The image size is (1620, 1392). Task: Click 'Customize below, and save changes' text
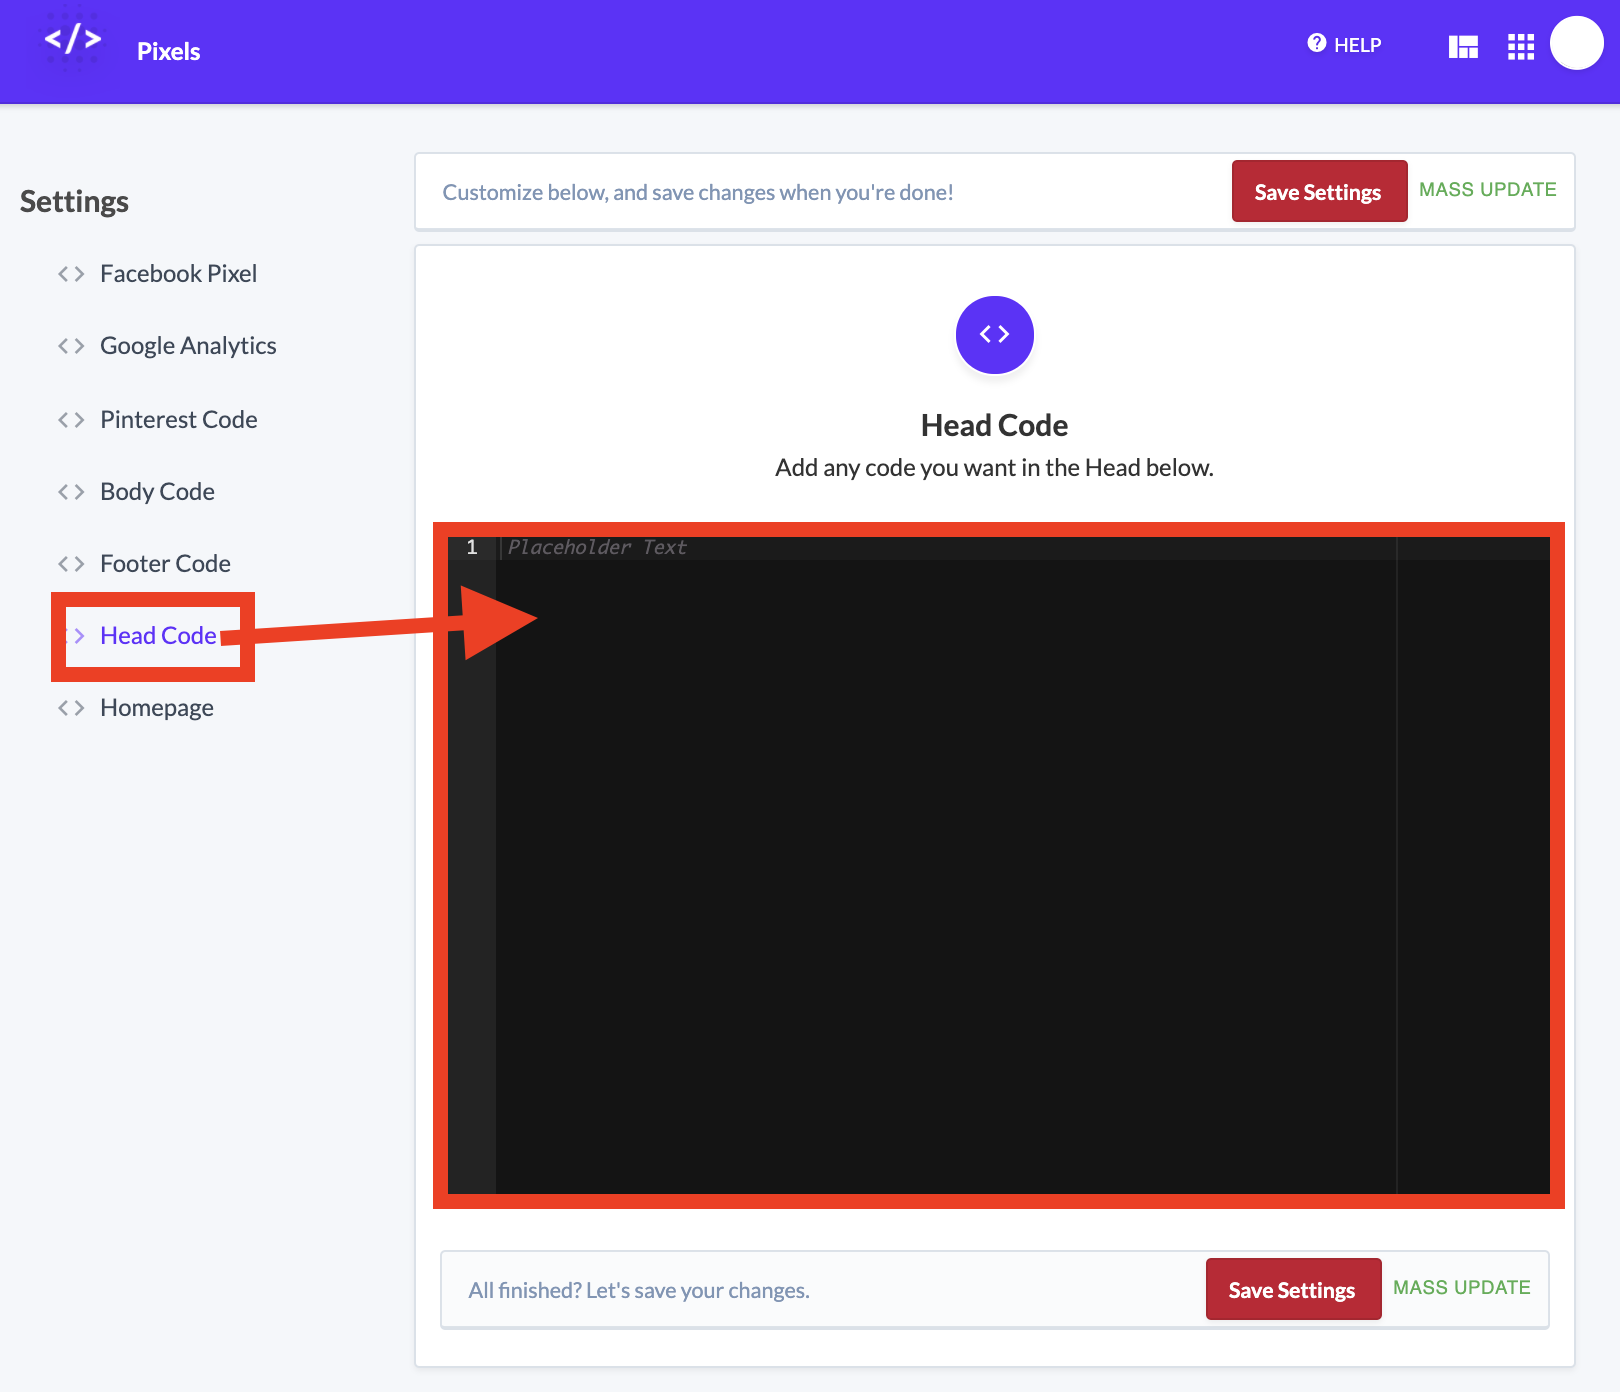click(698, 192)
